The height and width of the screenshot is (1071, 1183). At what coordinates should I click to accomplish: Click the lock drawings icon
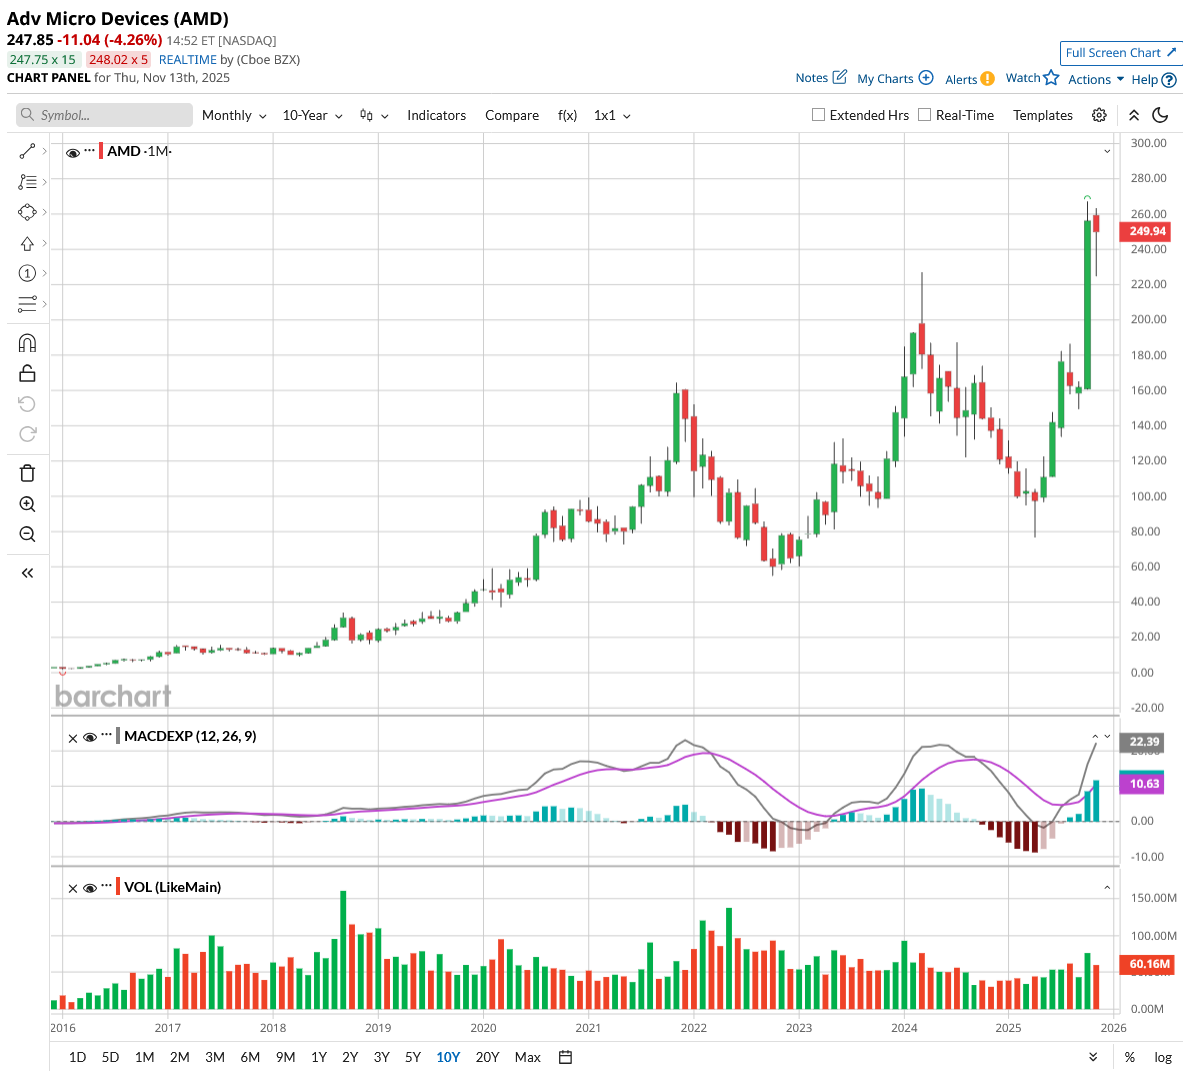(x=27, y=373)
